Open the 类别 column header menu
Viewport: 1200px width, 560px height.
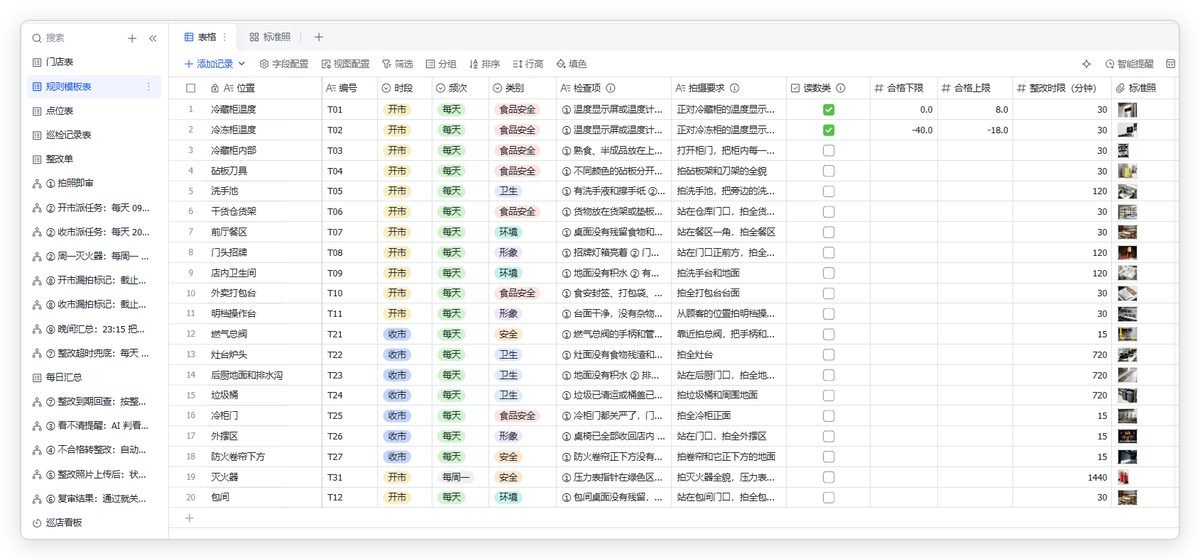pyautogui.click(x=522, y=88)
